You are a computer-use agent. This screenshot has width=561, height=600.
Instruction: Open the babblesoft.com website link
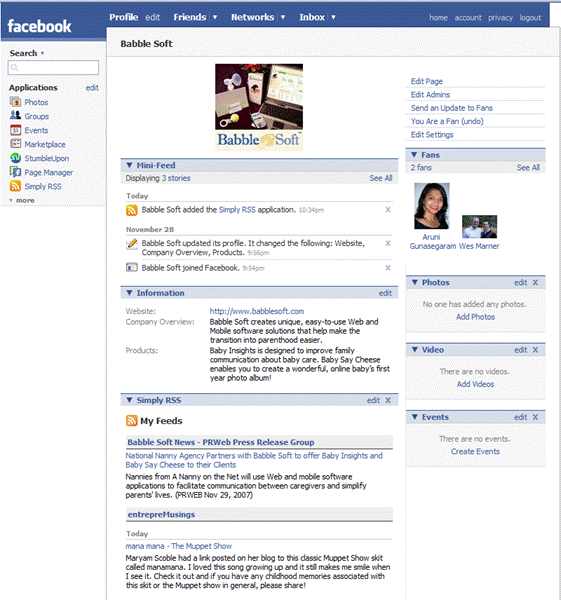[257, 311]
